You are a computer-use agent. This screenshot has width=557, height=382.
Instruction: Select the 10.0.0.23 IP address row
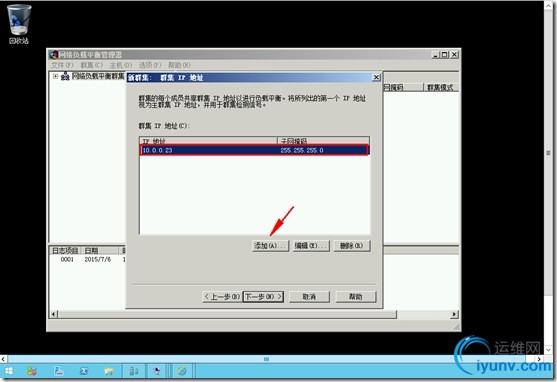point(255,150)
